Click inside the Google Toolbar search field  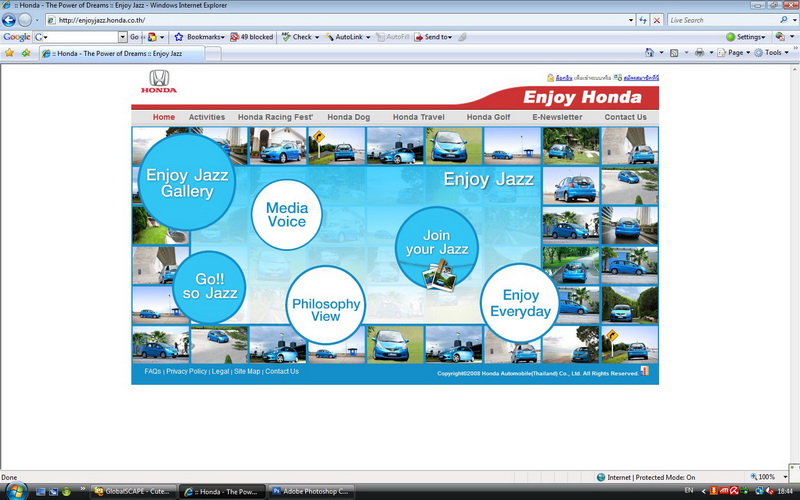tap(81, 37)
